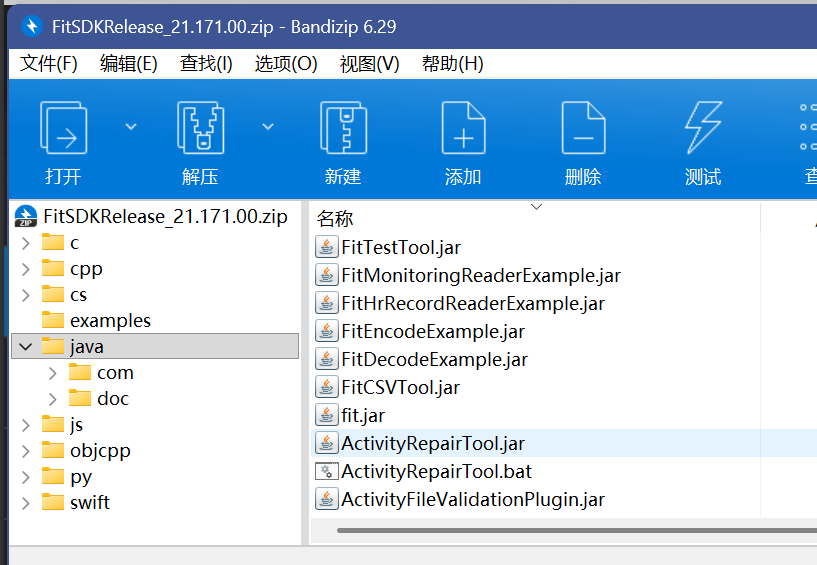Open the Options (选项) menu
The image size is (817, 565).
pos(286,64)
